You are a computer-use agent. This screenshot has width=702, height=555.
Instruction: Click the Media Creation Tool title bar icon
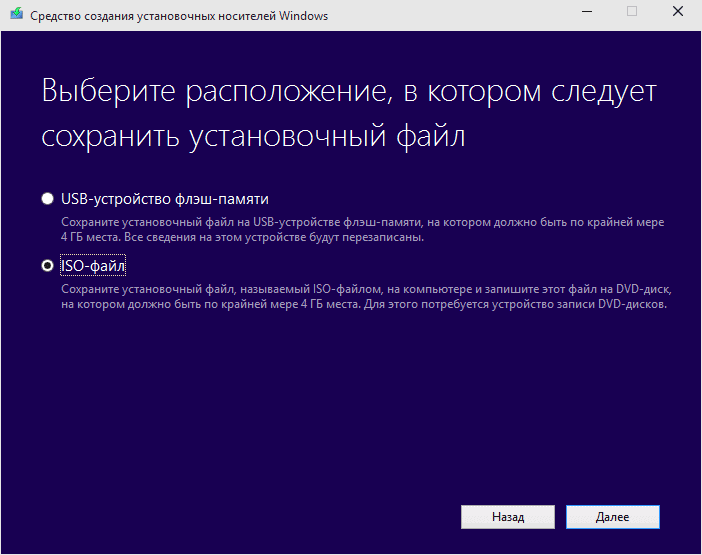[17, 14]
